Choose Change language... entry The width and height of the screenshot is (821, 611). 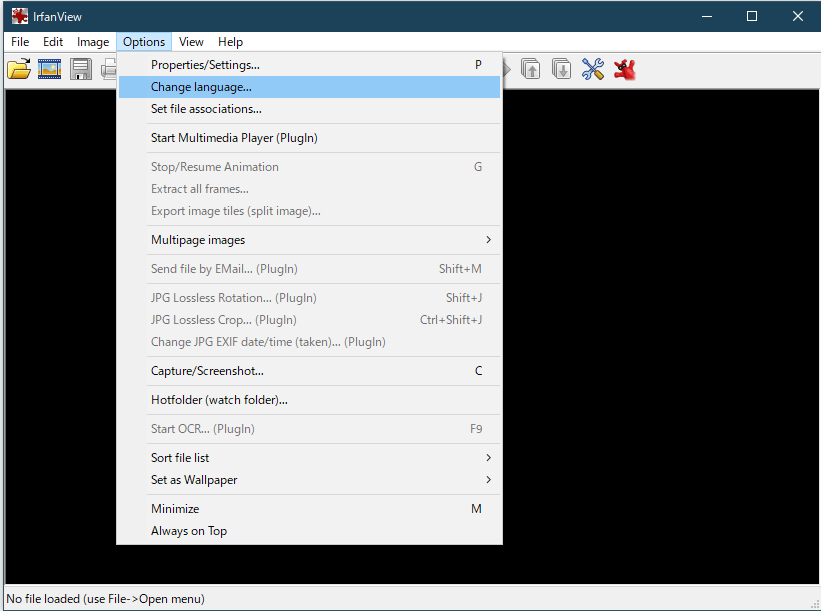[309, 87]
